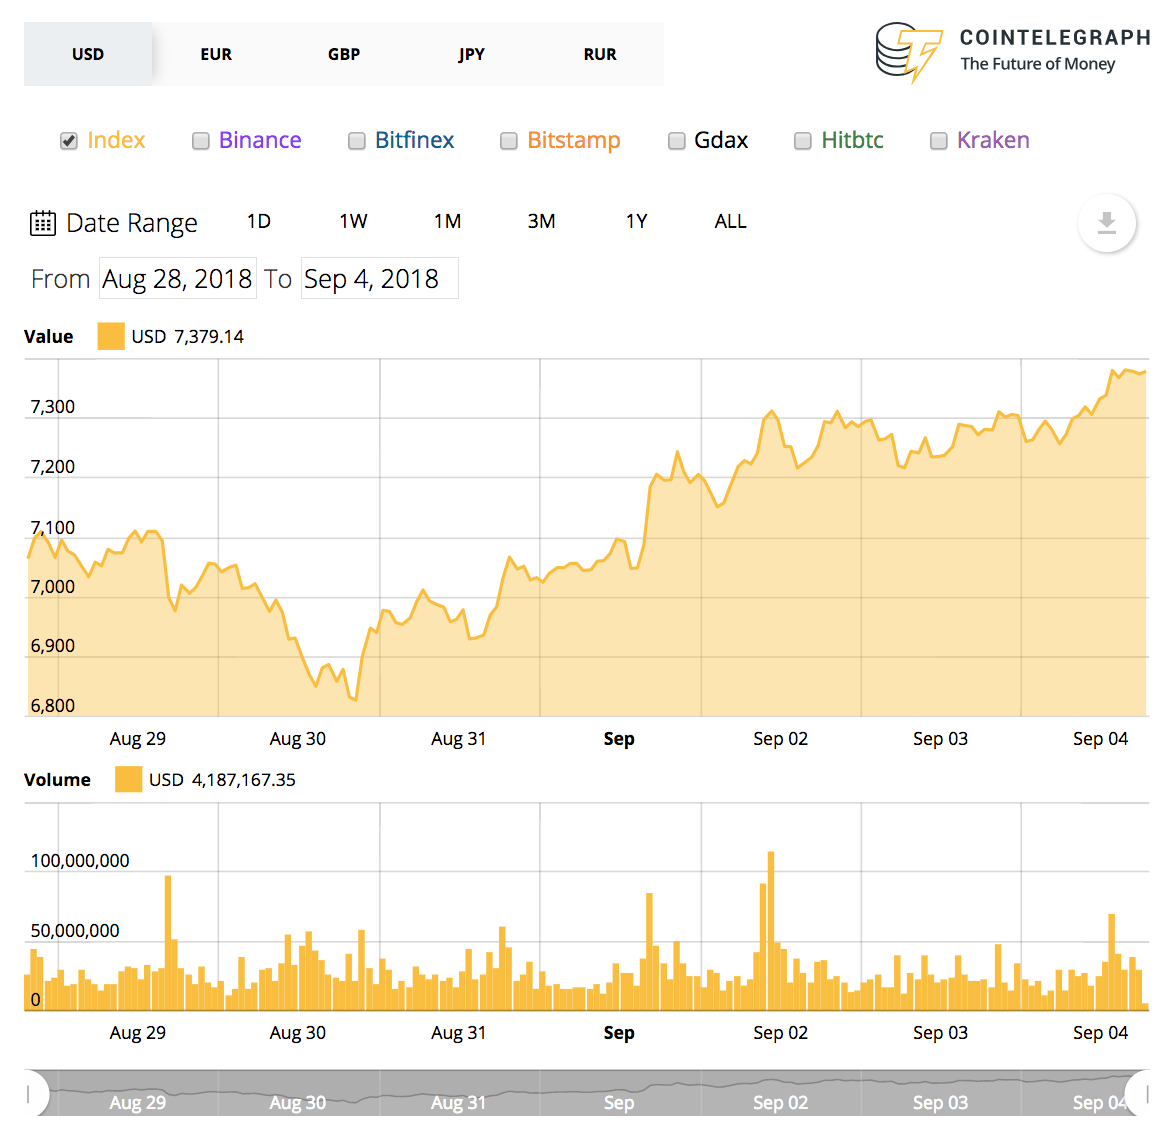Set date range to 1D
The width and height of the screenshot is (1172, 1140).
point(259,221)
